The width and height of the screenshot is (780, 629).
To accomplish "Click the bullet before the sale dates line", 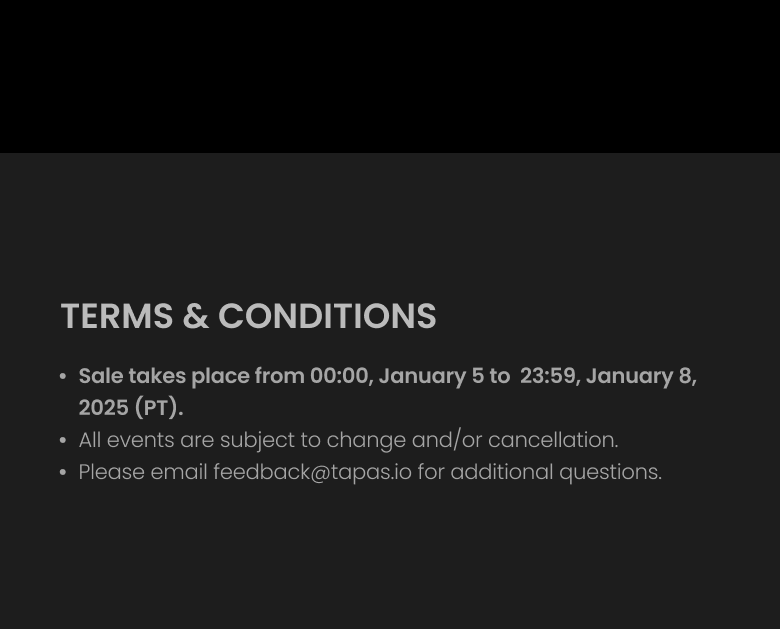I will (63, 377).
